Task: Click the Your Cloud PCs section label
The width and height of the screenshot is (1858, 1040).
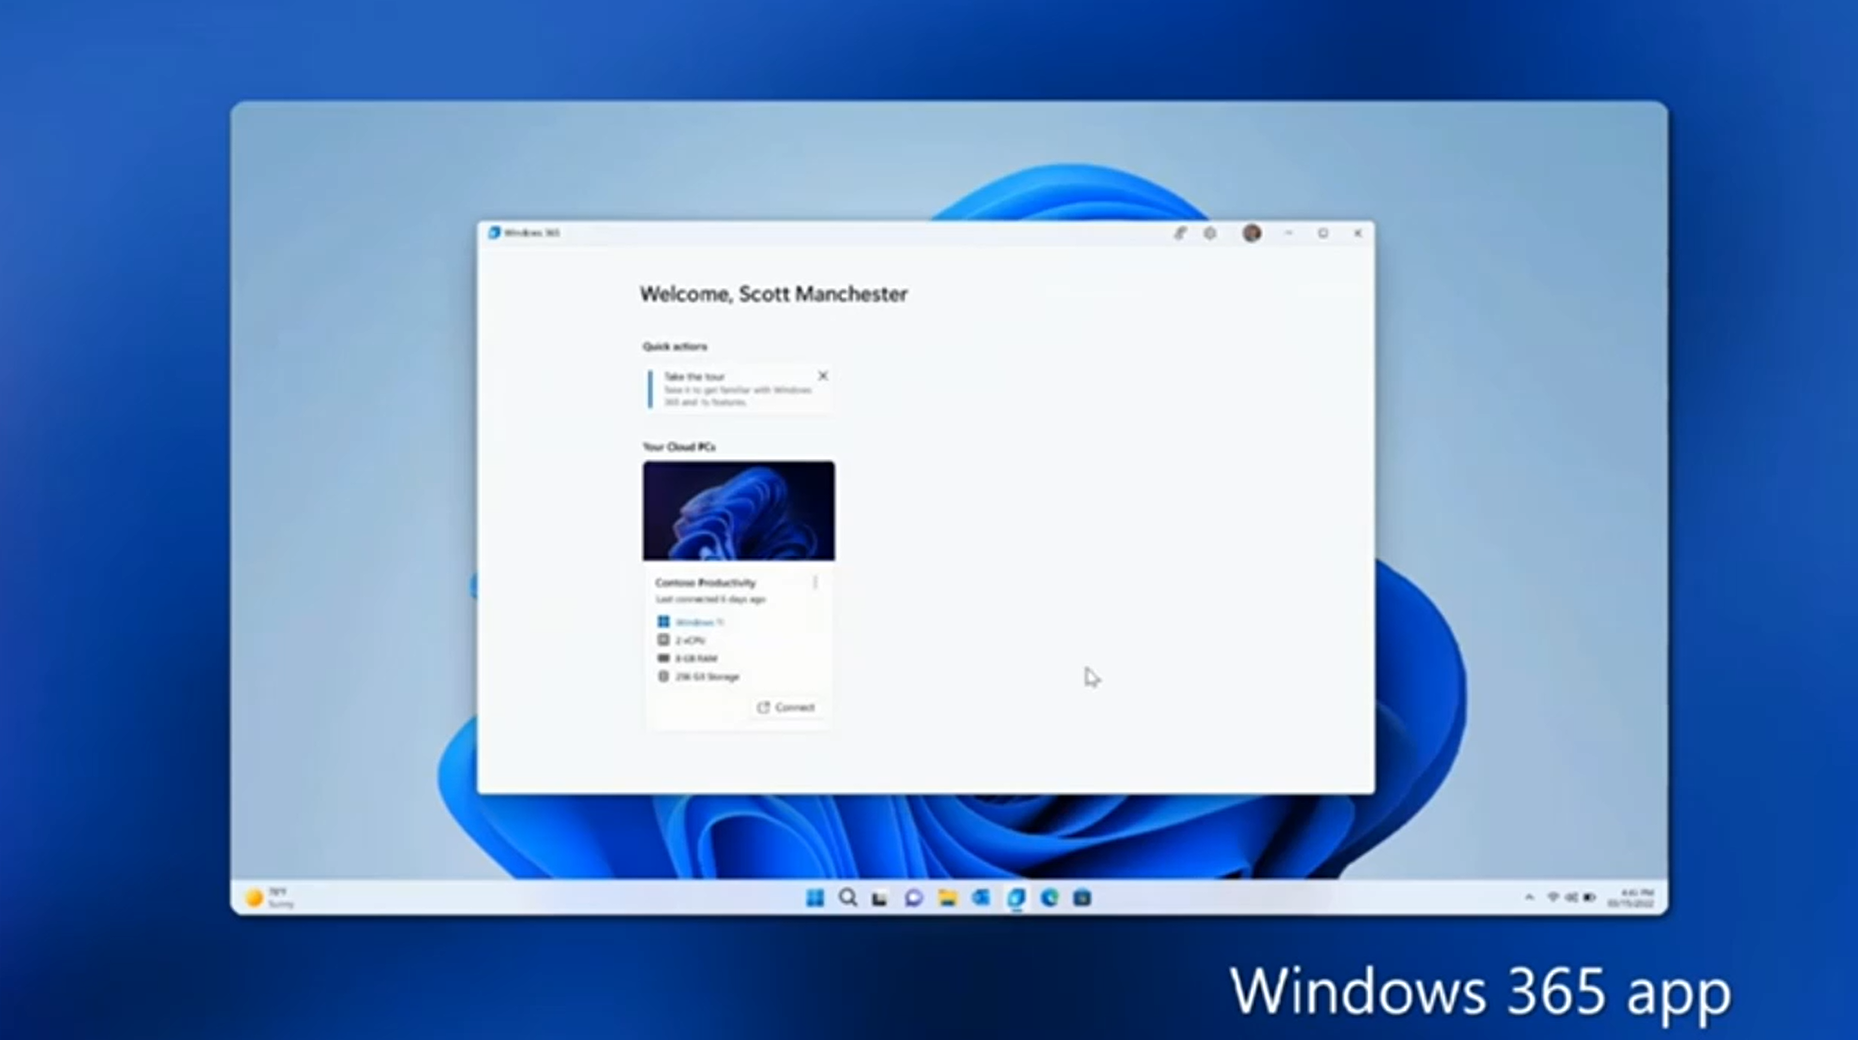Action: click(679, 447)
